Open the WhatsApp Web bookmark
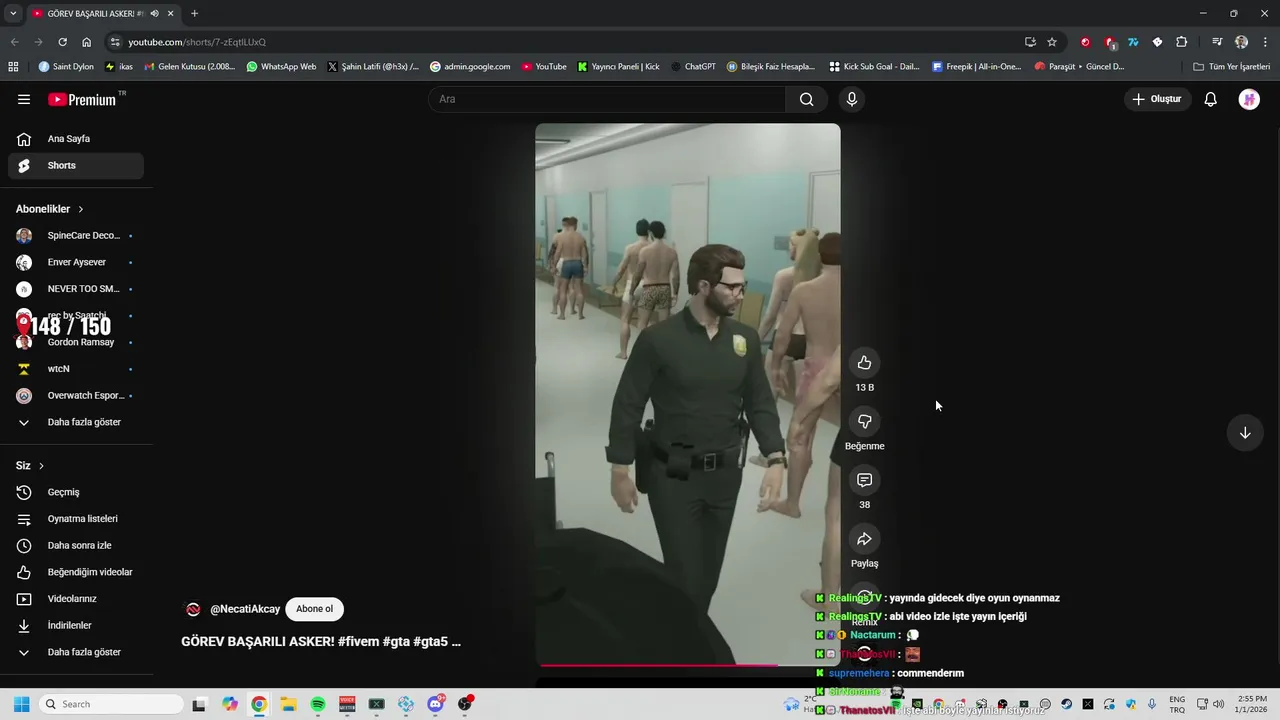This screenshot has height=720, width=1280. [281, 67]
